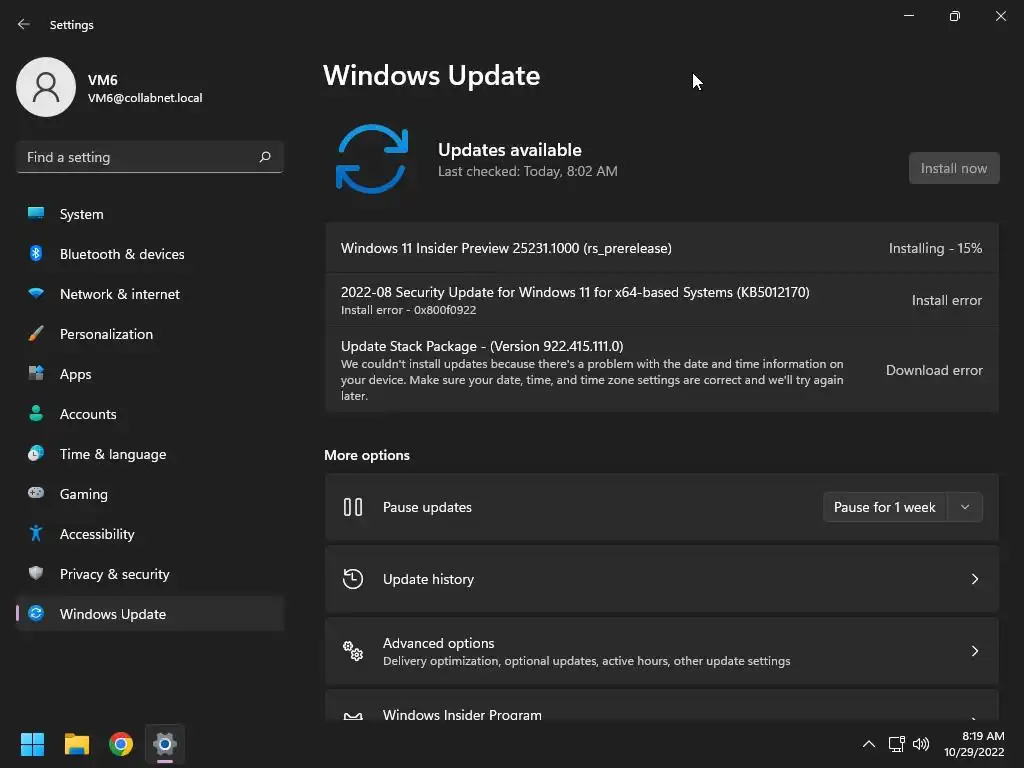Click the Personalization paintbrush icon
The image size is (1024, 768).
36,334
